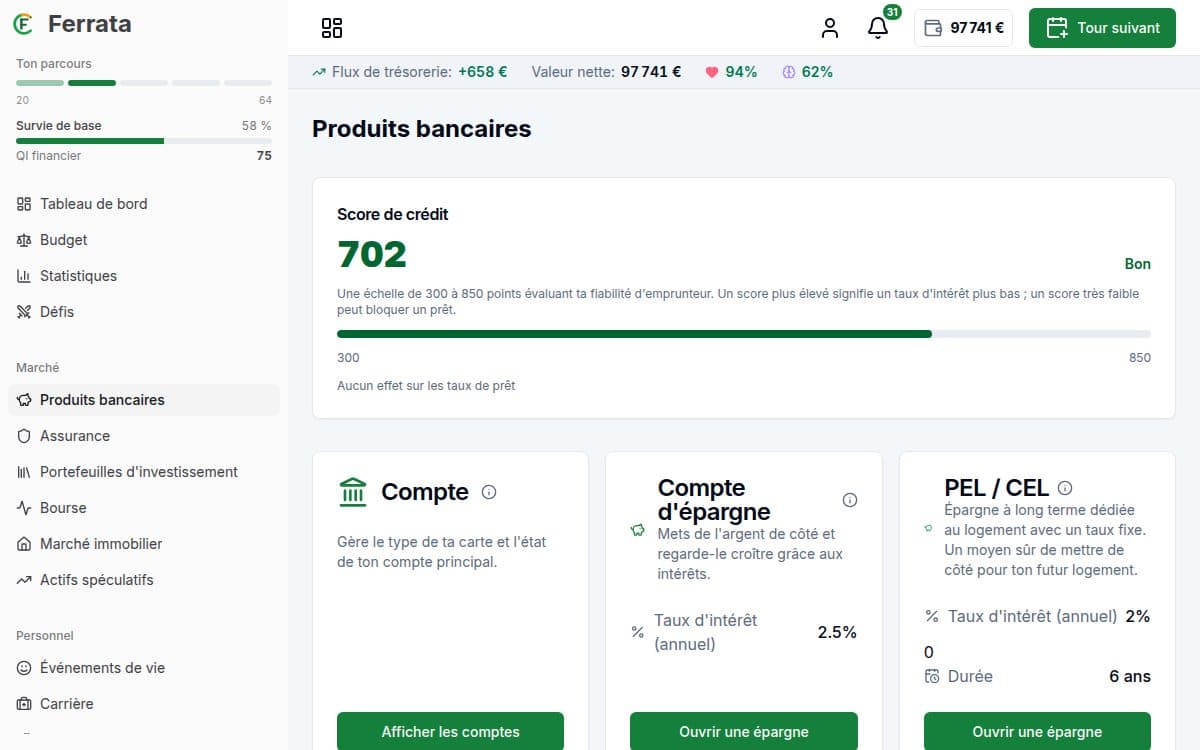Open Événements de vie page
1200x750 pixels.
(x=144, y=668)
